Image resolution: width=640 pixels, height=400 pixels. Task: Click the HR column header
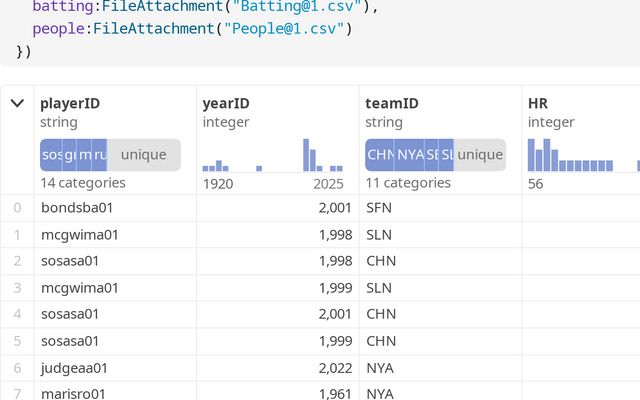538,103
